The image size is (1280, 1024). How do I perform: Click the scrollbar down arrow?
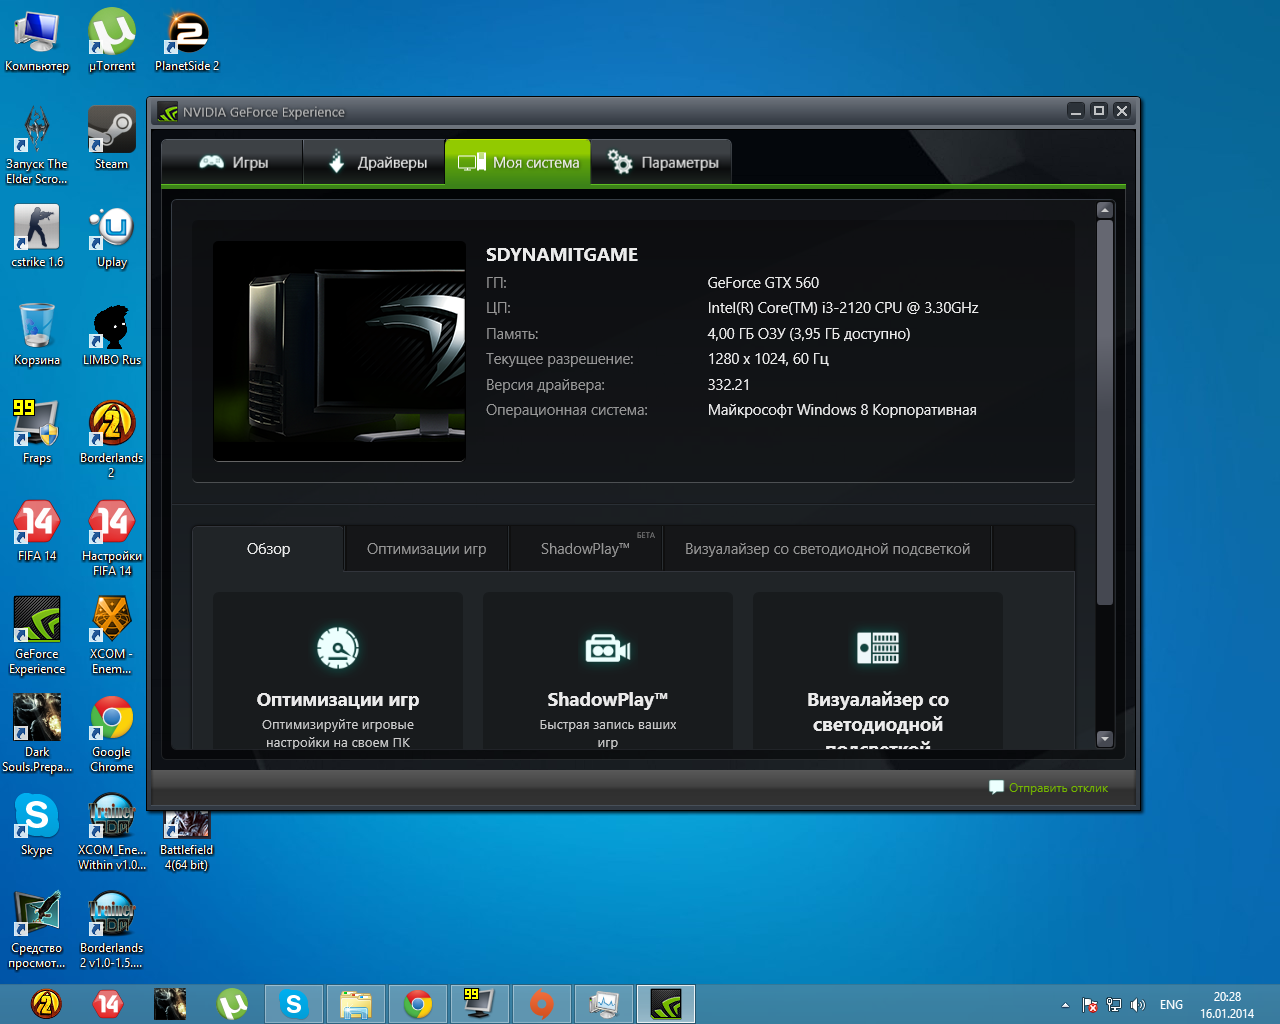point(1105,739)
